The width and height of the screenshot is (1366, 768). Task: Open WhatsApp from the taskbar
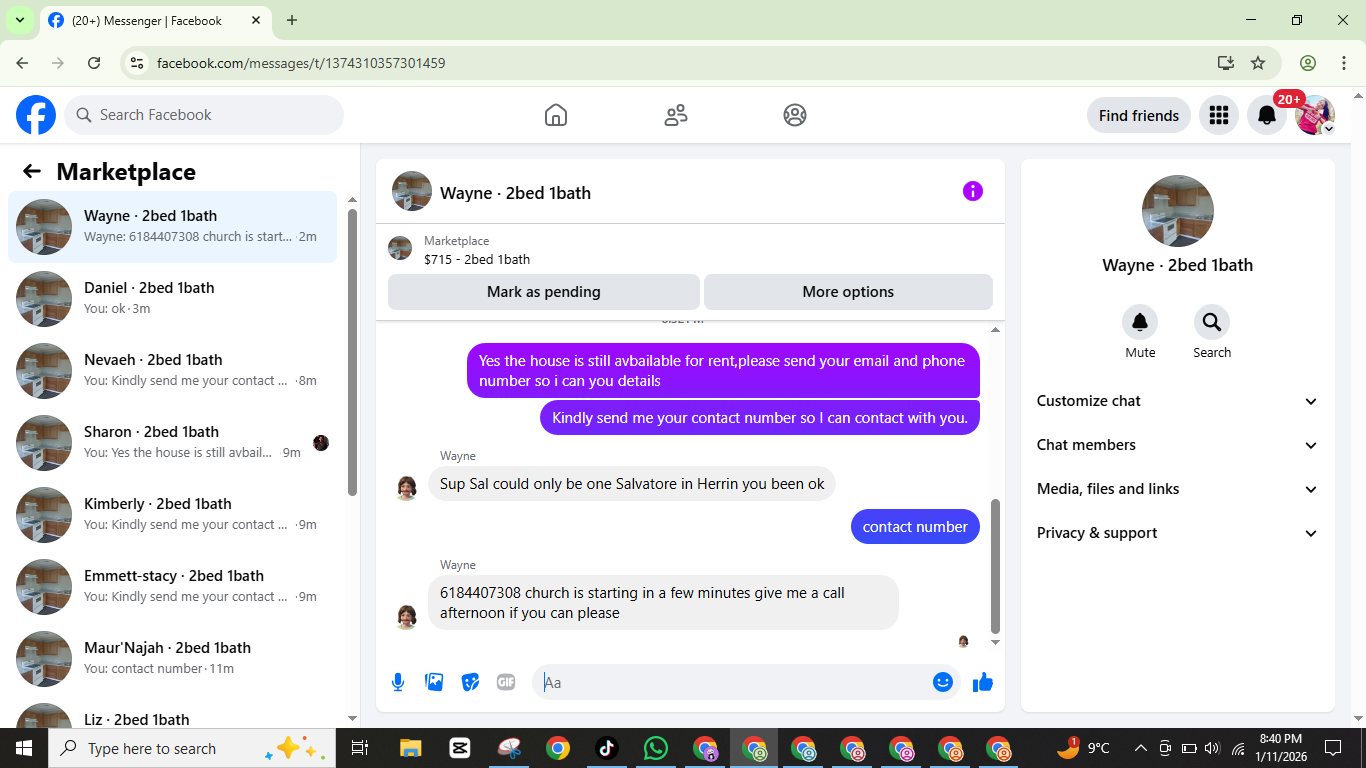(x=656, y=748)
